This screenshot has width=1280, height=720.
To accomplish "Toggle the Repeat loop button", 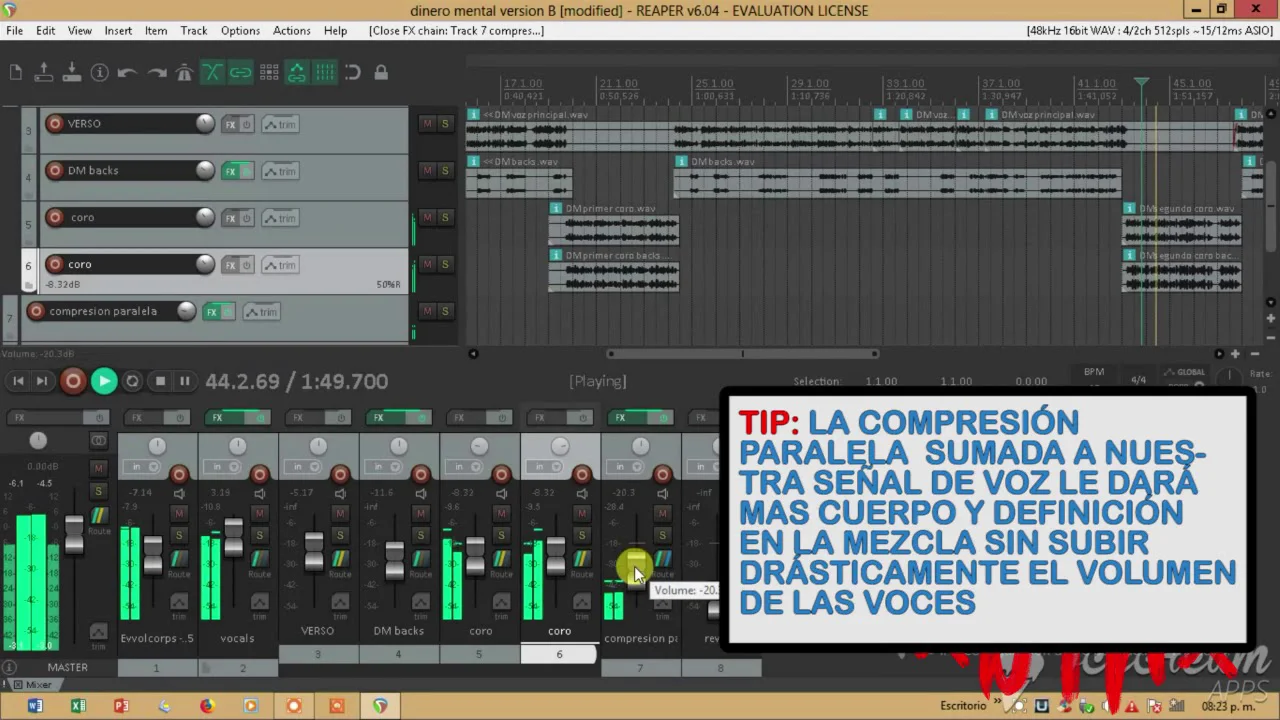I will 132,381.
